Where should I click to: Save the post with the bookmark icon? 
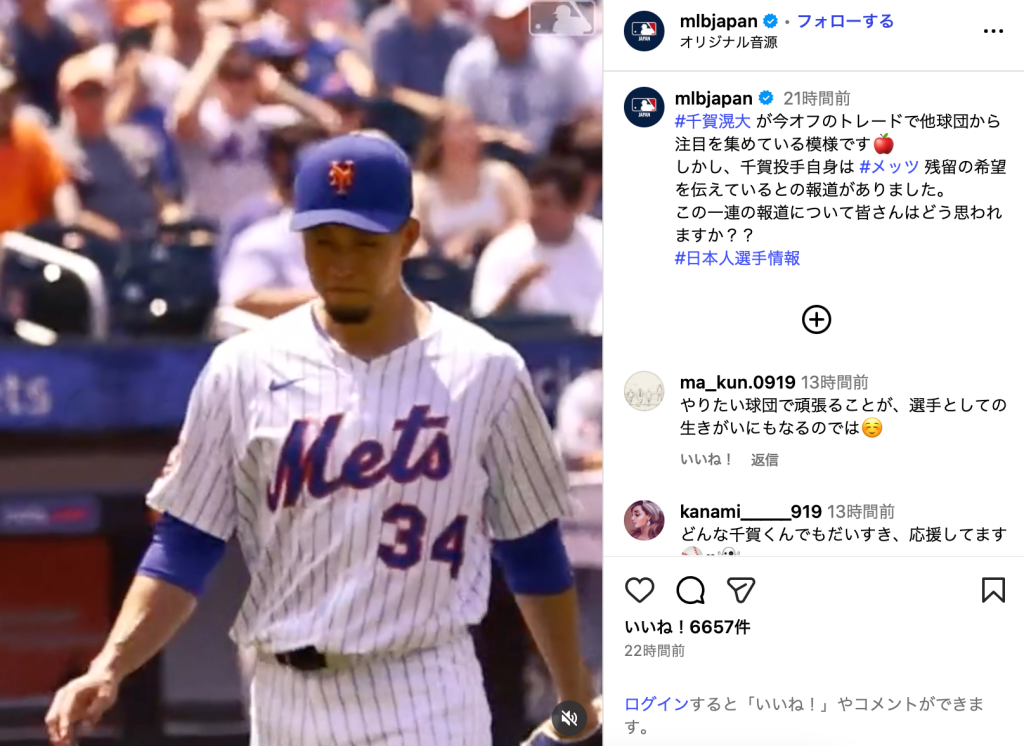pyautogui.click(x=993, y=590)
